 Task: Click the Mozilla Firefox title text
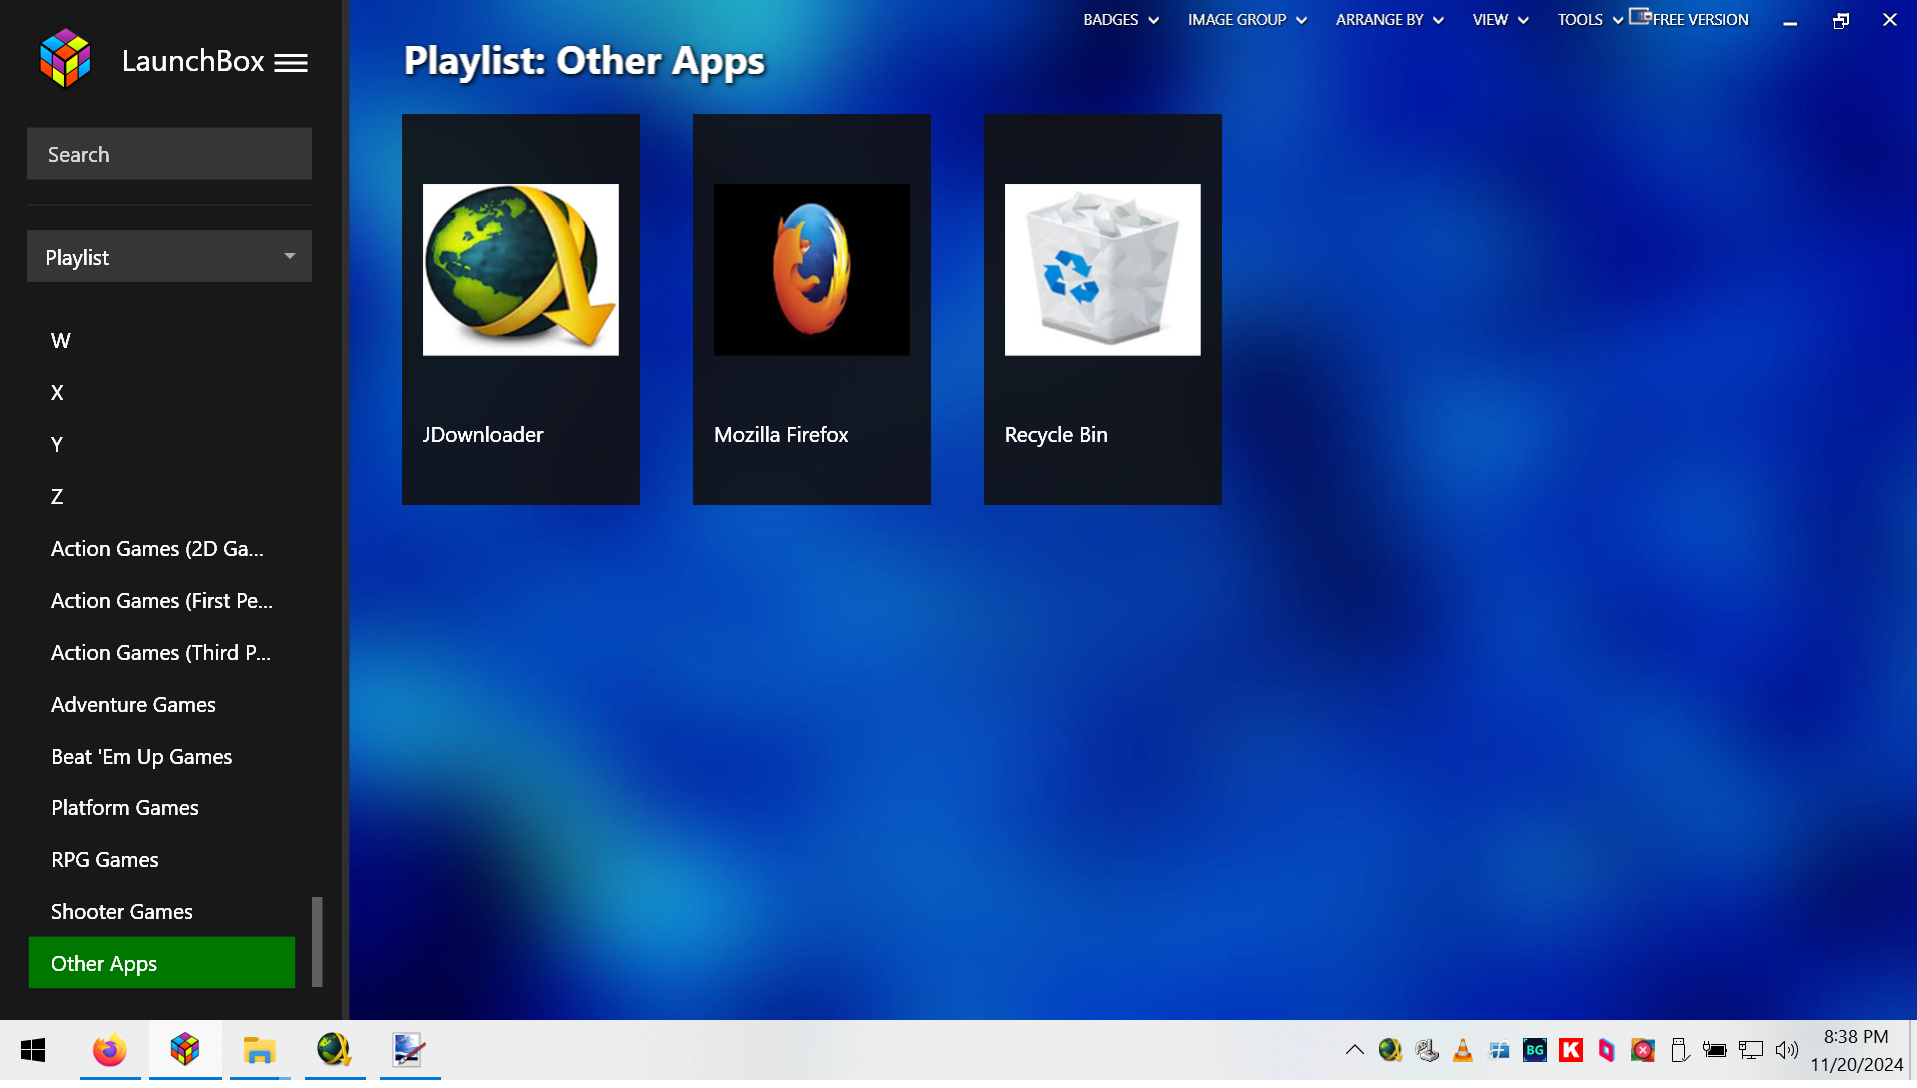click(781, 435)
